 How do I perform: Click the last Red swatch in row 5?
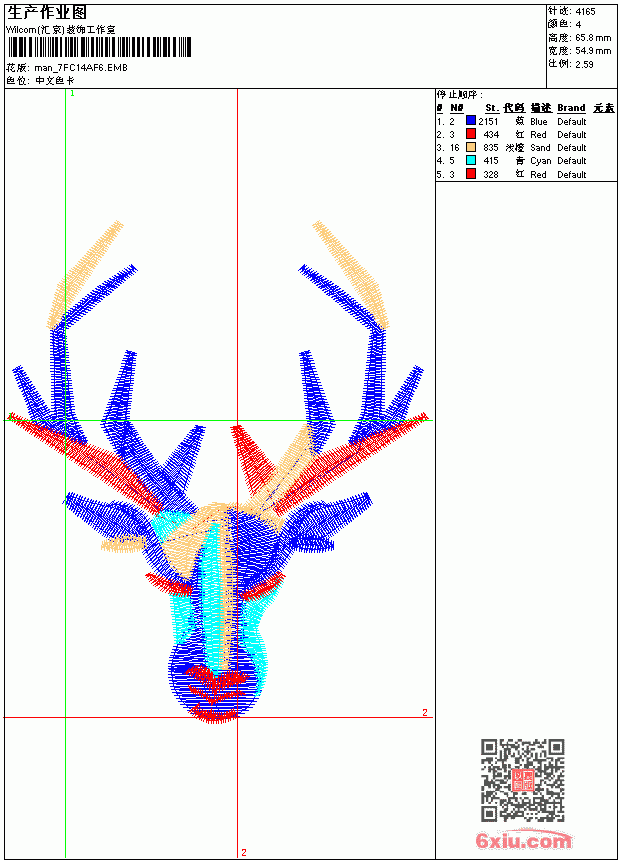coord(471,174)
